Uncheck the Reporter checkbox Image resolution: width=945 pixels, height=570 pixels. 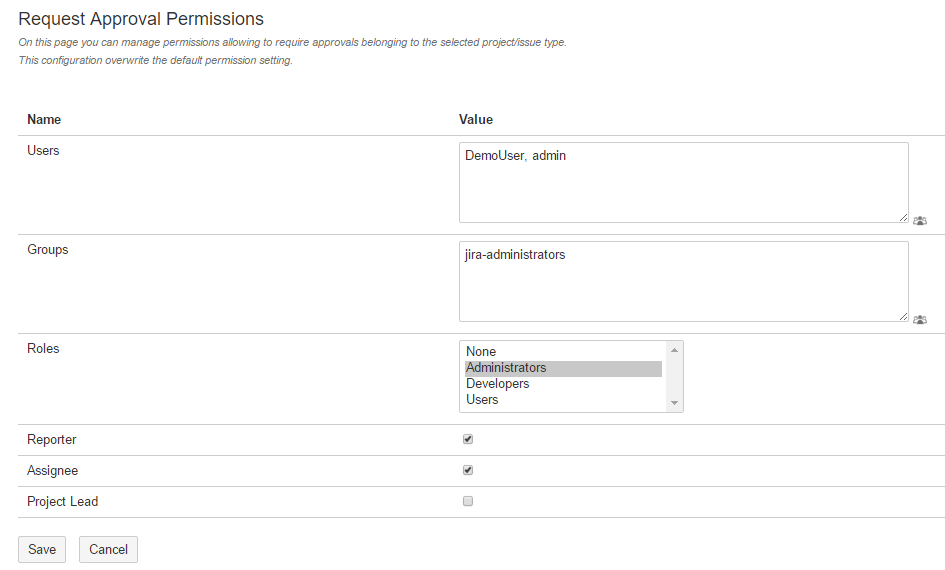click(467, 439)
